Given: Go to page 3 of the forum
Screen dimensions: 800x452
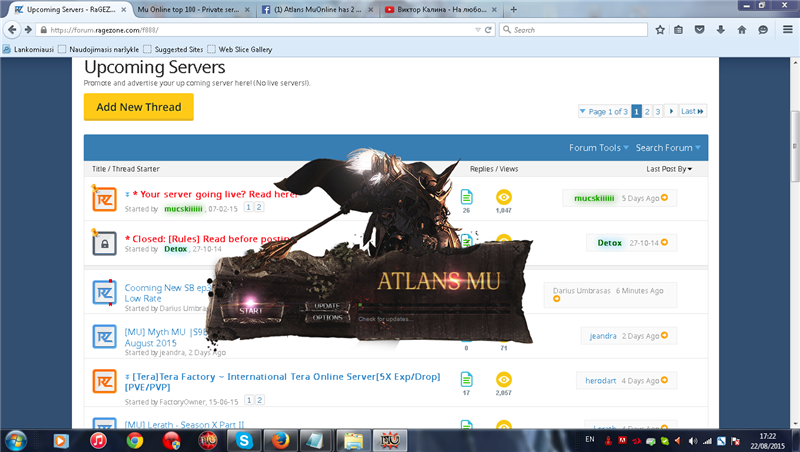Looking at the screenshot, I should click(x=658, y=111).
